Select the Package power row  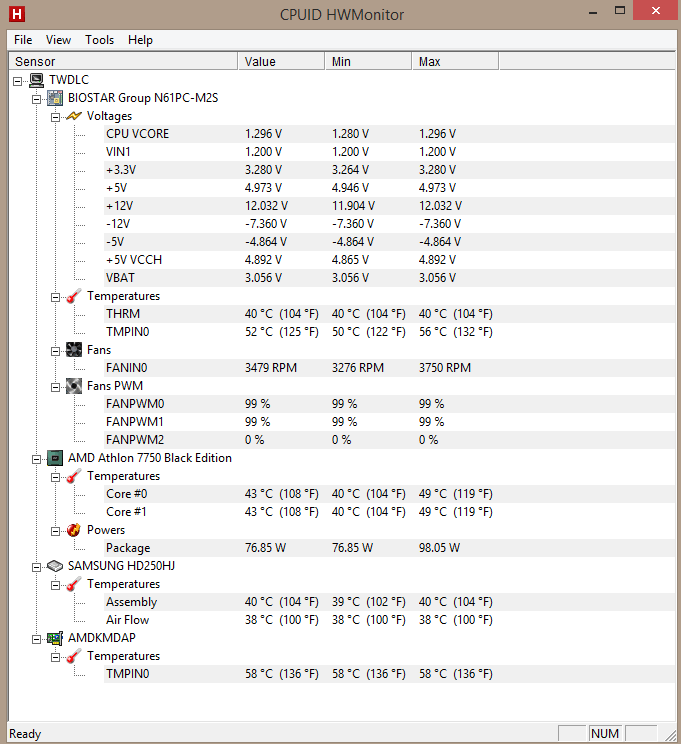pos(389,548)
